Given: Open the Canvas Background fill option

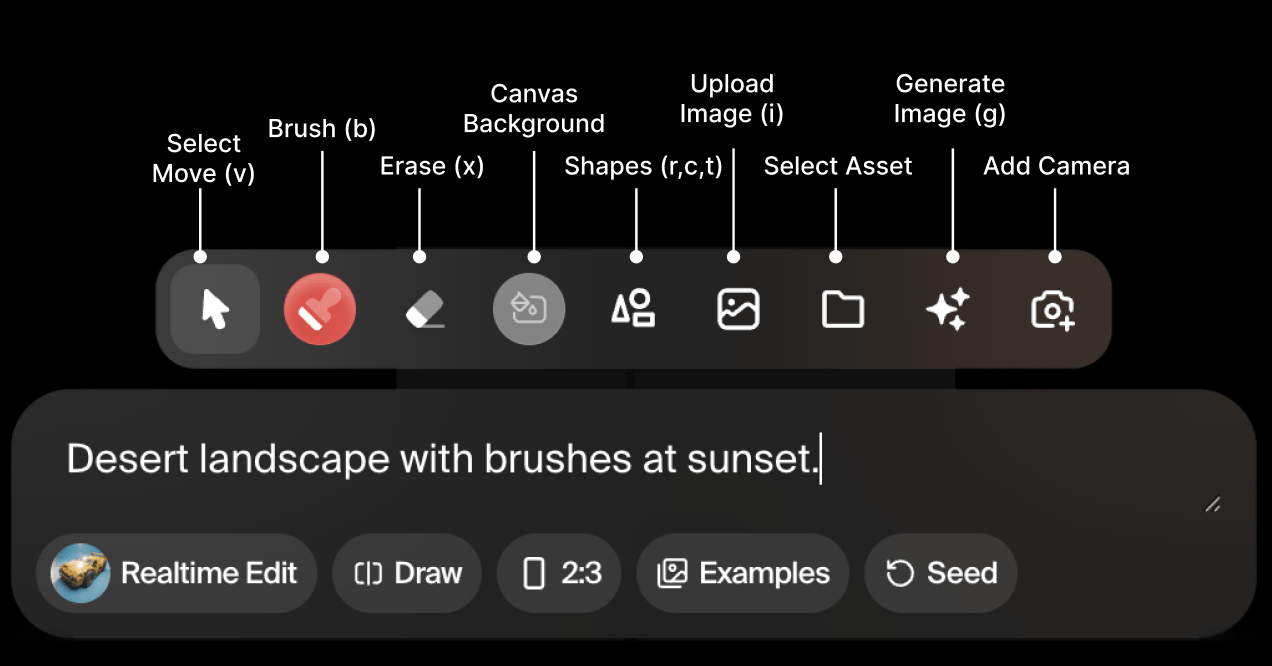Looking at the screenshot, I should tap(529, 309).
